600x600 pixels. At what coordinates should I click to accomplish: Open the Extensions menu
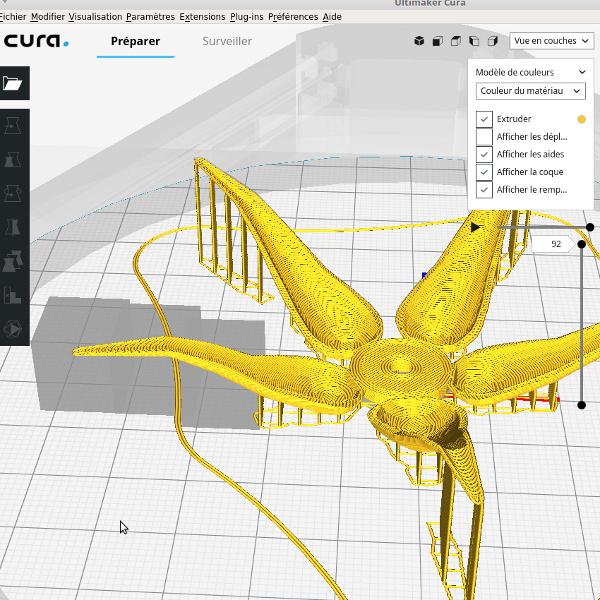pyautogui.click(x=202, y=17)
